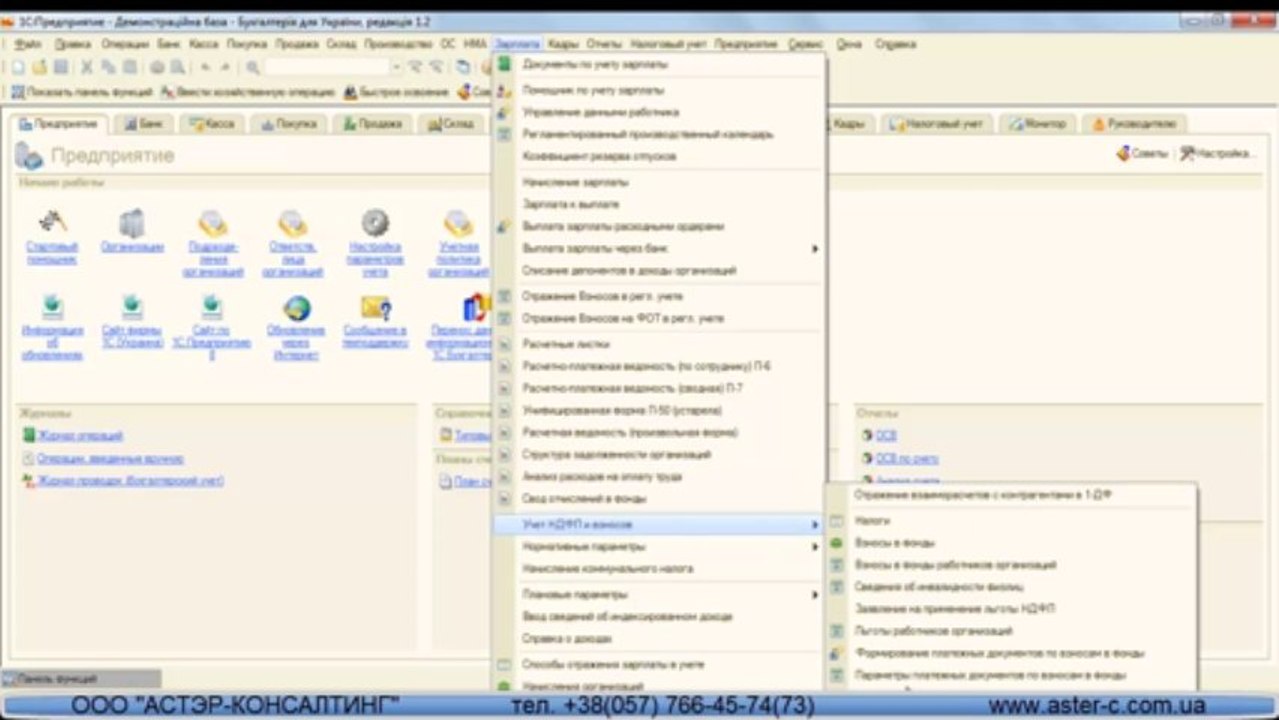Click the Redo toolbar icon

(x=226, y=67)
